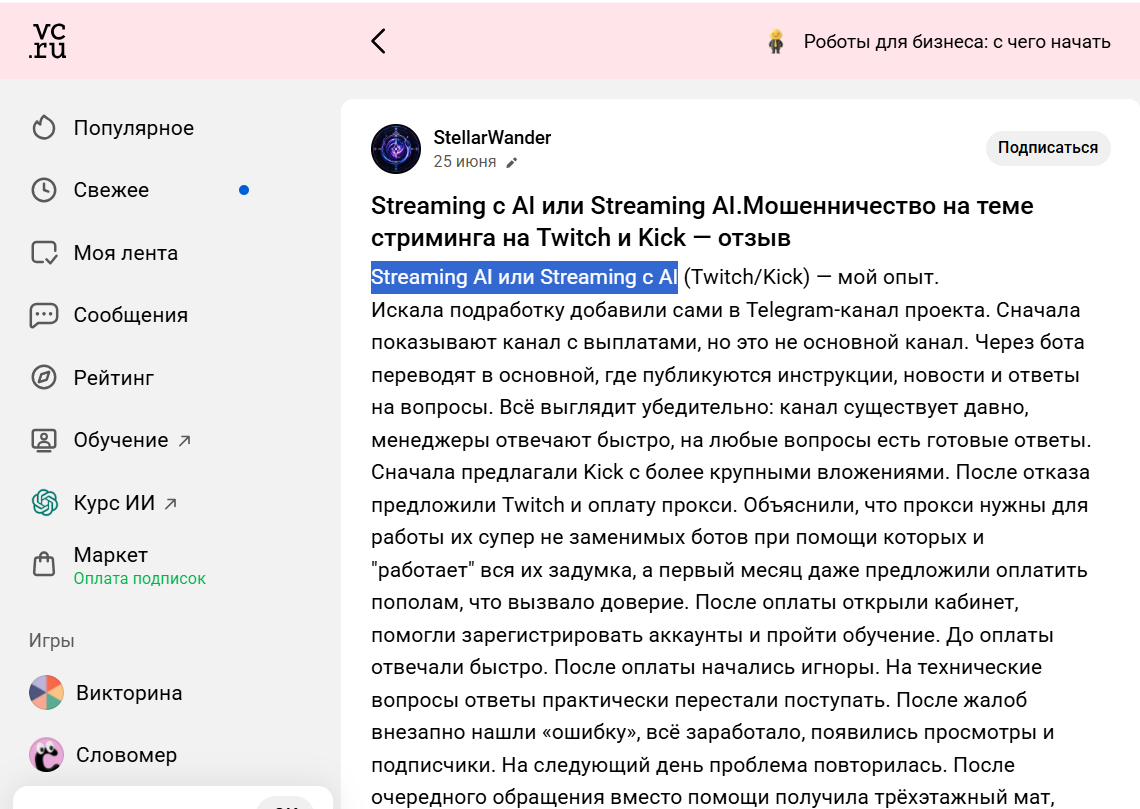
Task: Open Моя лента
Action: (126, 253)
